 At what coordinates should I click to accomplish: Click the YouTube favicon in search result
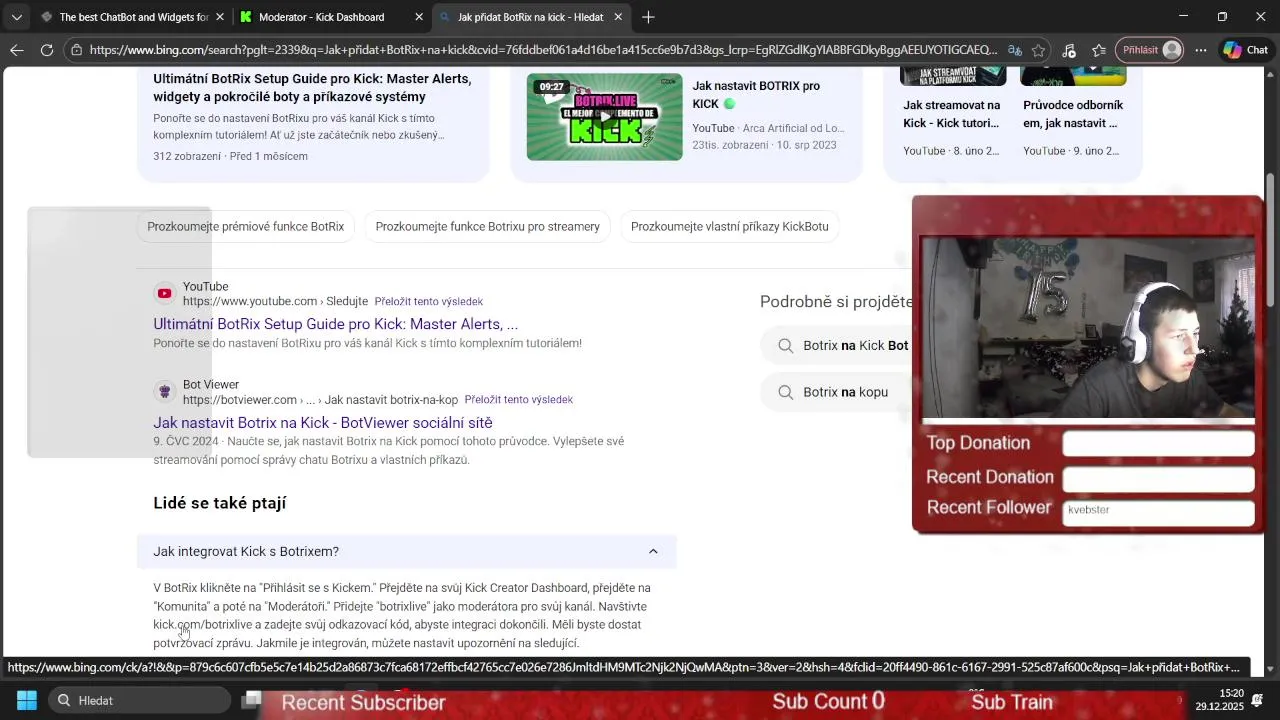tap(165, 293)
